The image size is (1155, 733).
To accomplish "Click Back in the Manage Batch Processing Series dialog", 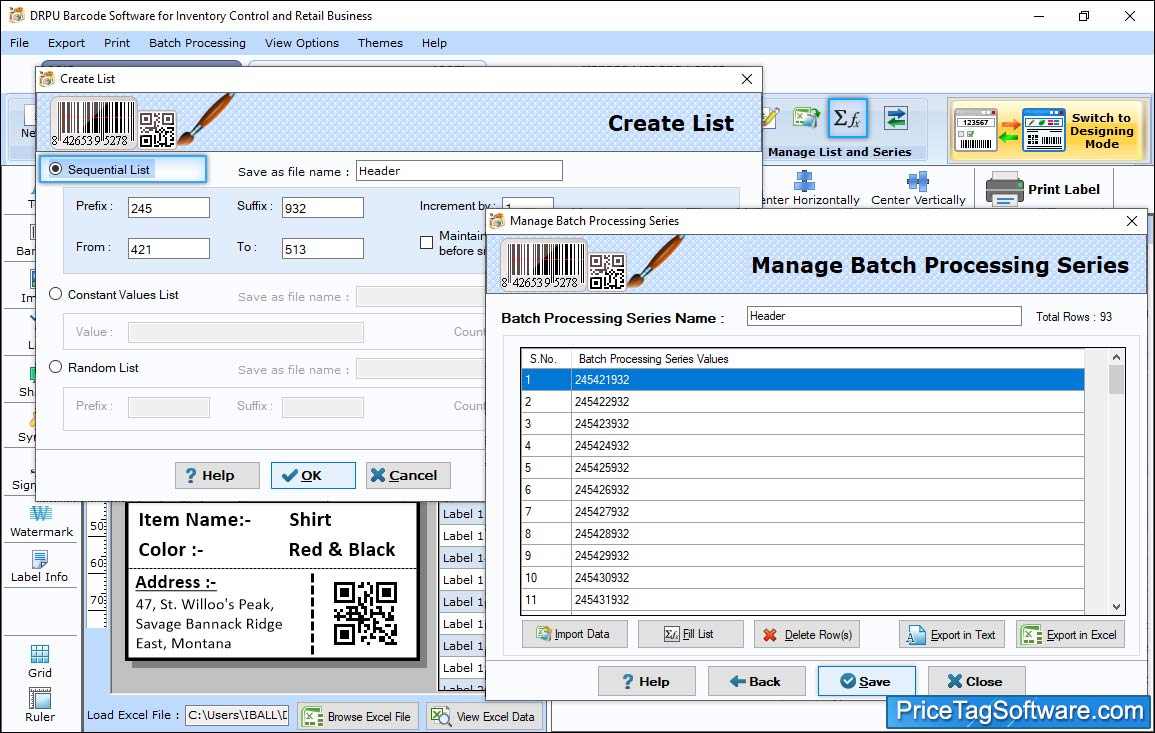I will pos(756,681).
